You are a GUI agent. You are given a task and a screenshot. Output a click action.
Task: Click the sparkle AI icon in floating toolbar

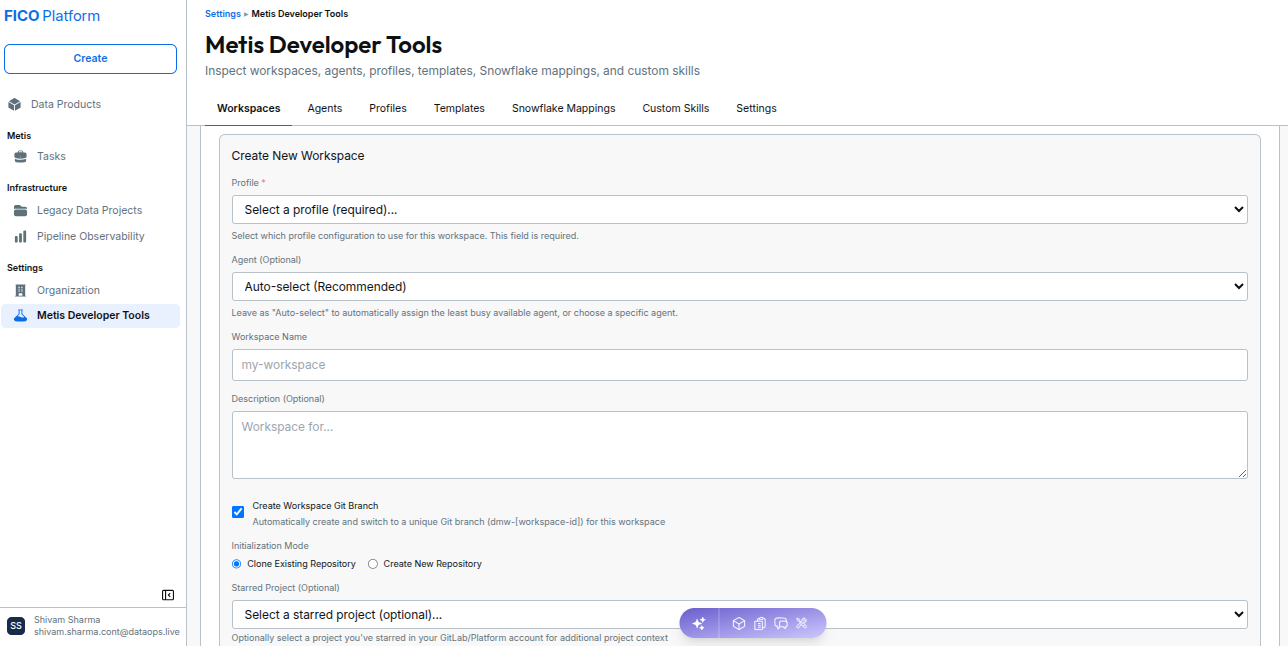coord(699,623)
